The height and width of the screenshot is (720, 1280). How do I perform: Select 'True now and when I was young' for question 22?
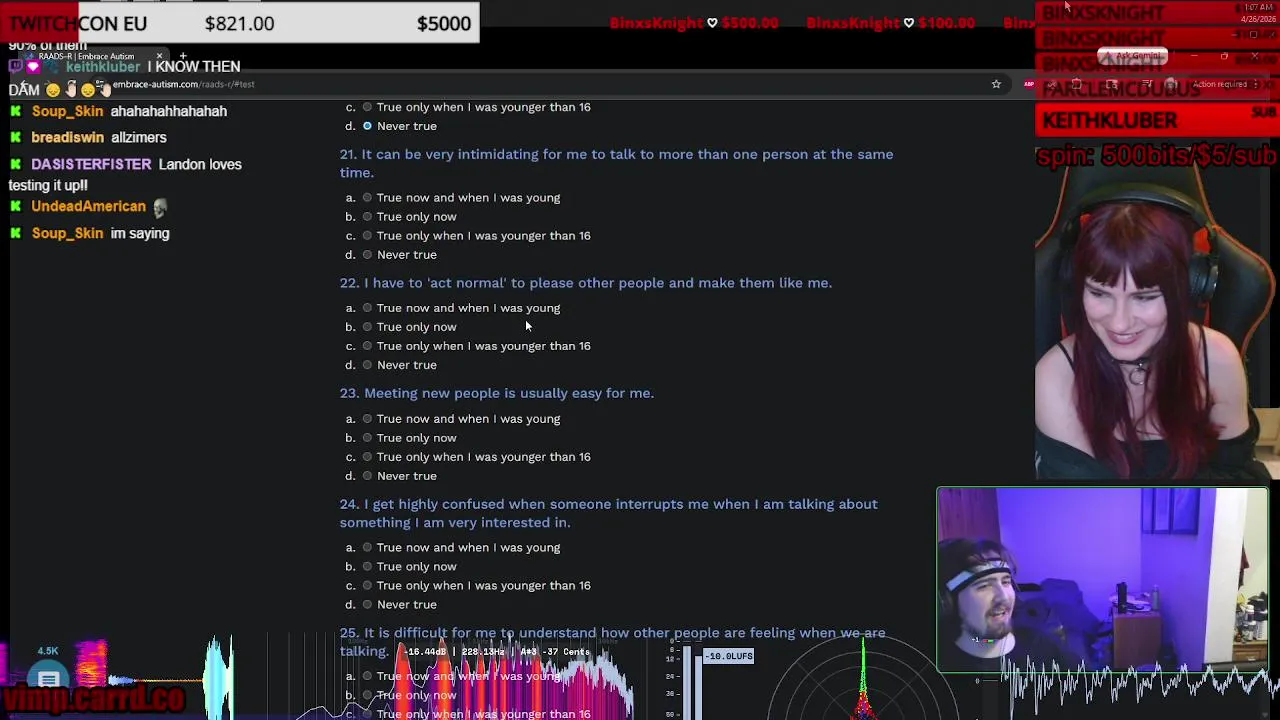pyautogui.click(x=367, y=308)
